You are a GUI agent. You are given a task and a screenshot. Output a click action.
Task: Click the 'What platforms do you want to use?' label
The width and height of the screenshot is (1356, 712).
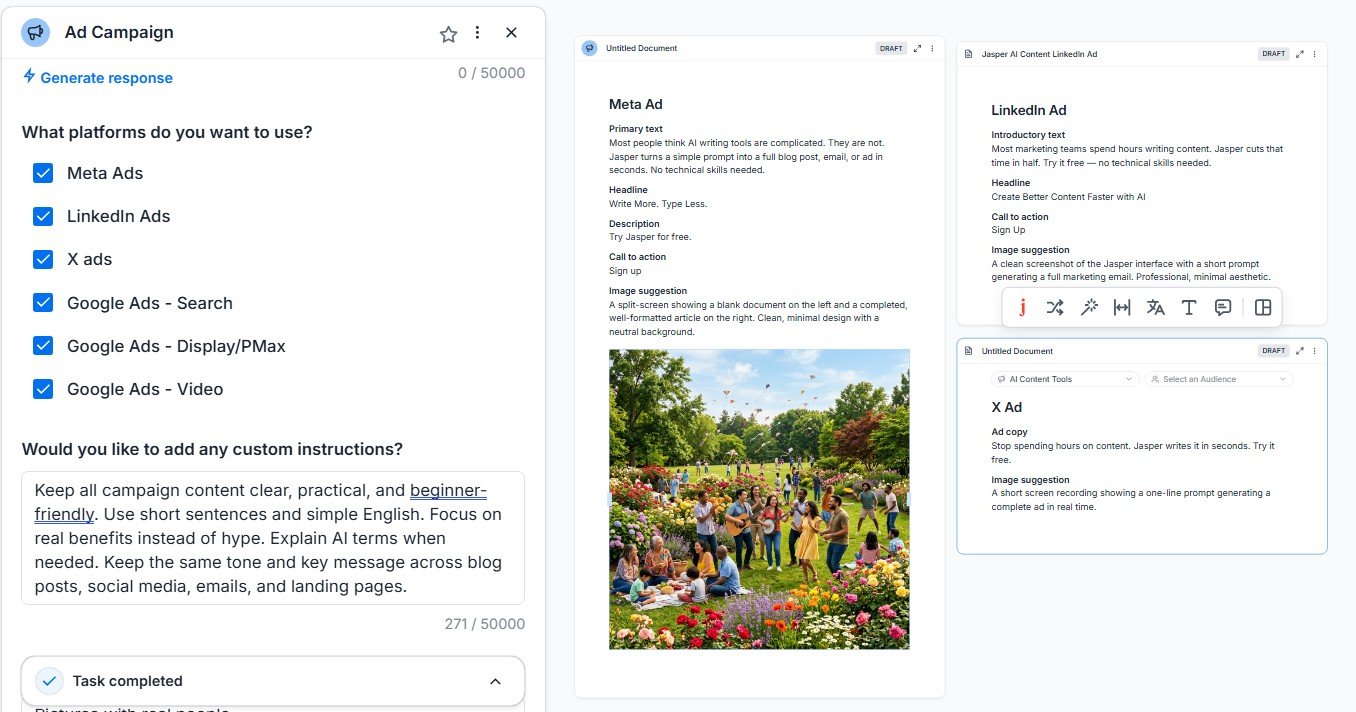(167, 132)
